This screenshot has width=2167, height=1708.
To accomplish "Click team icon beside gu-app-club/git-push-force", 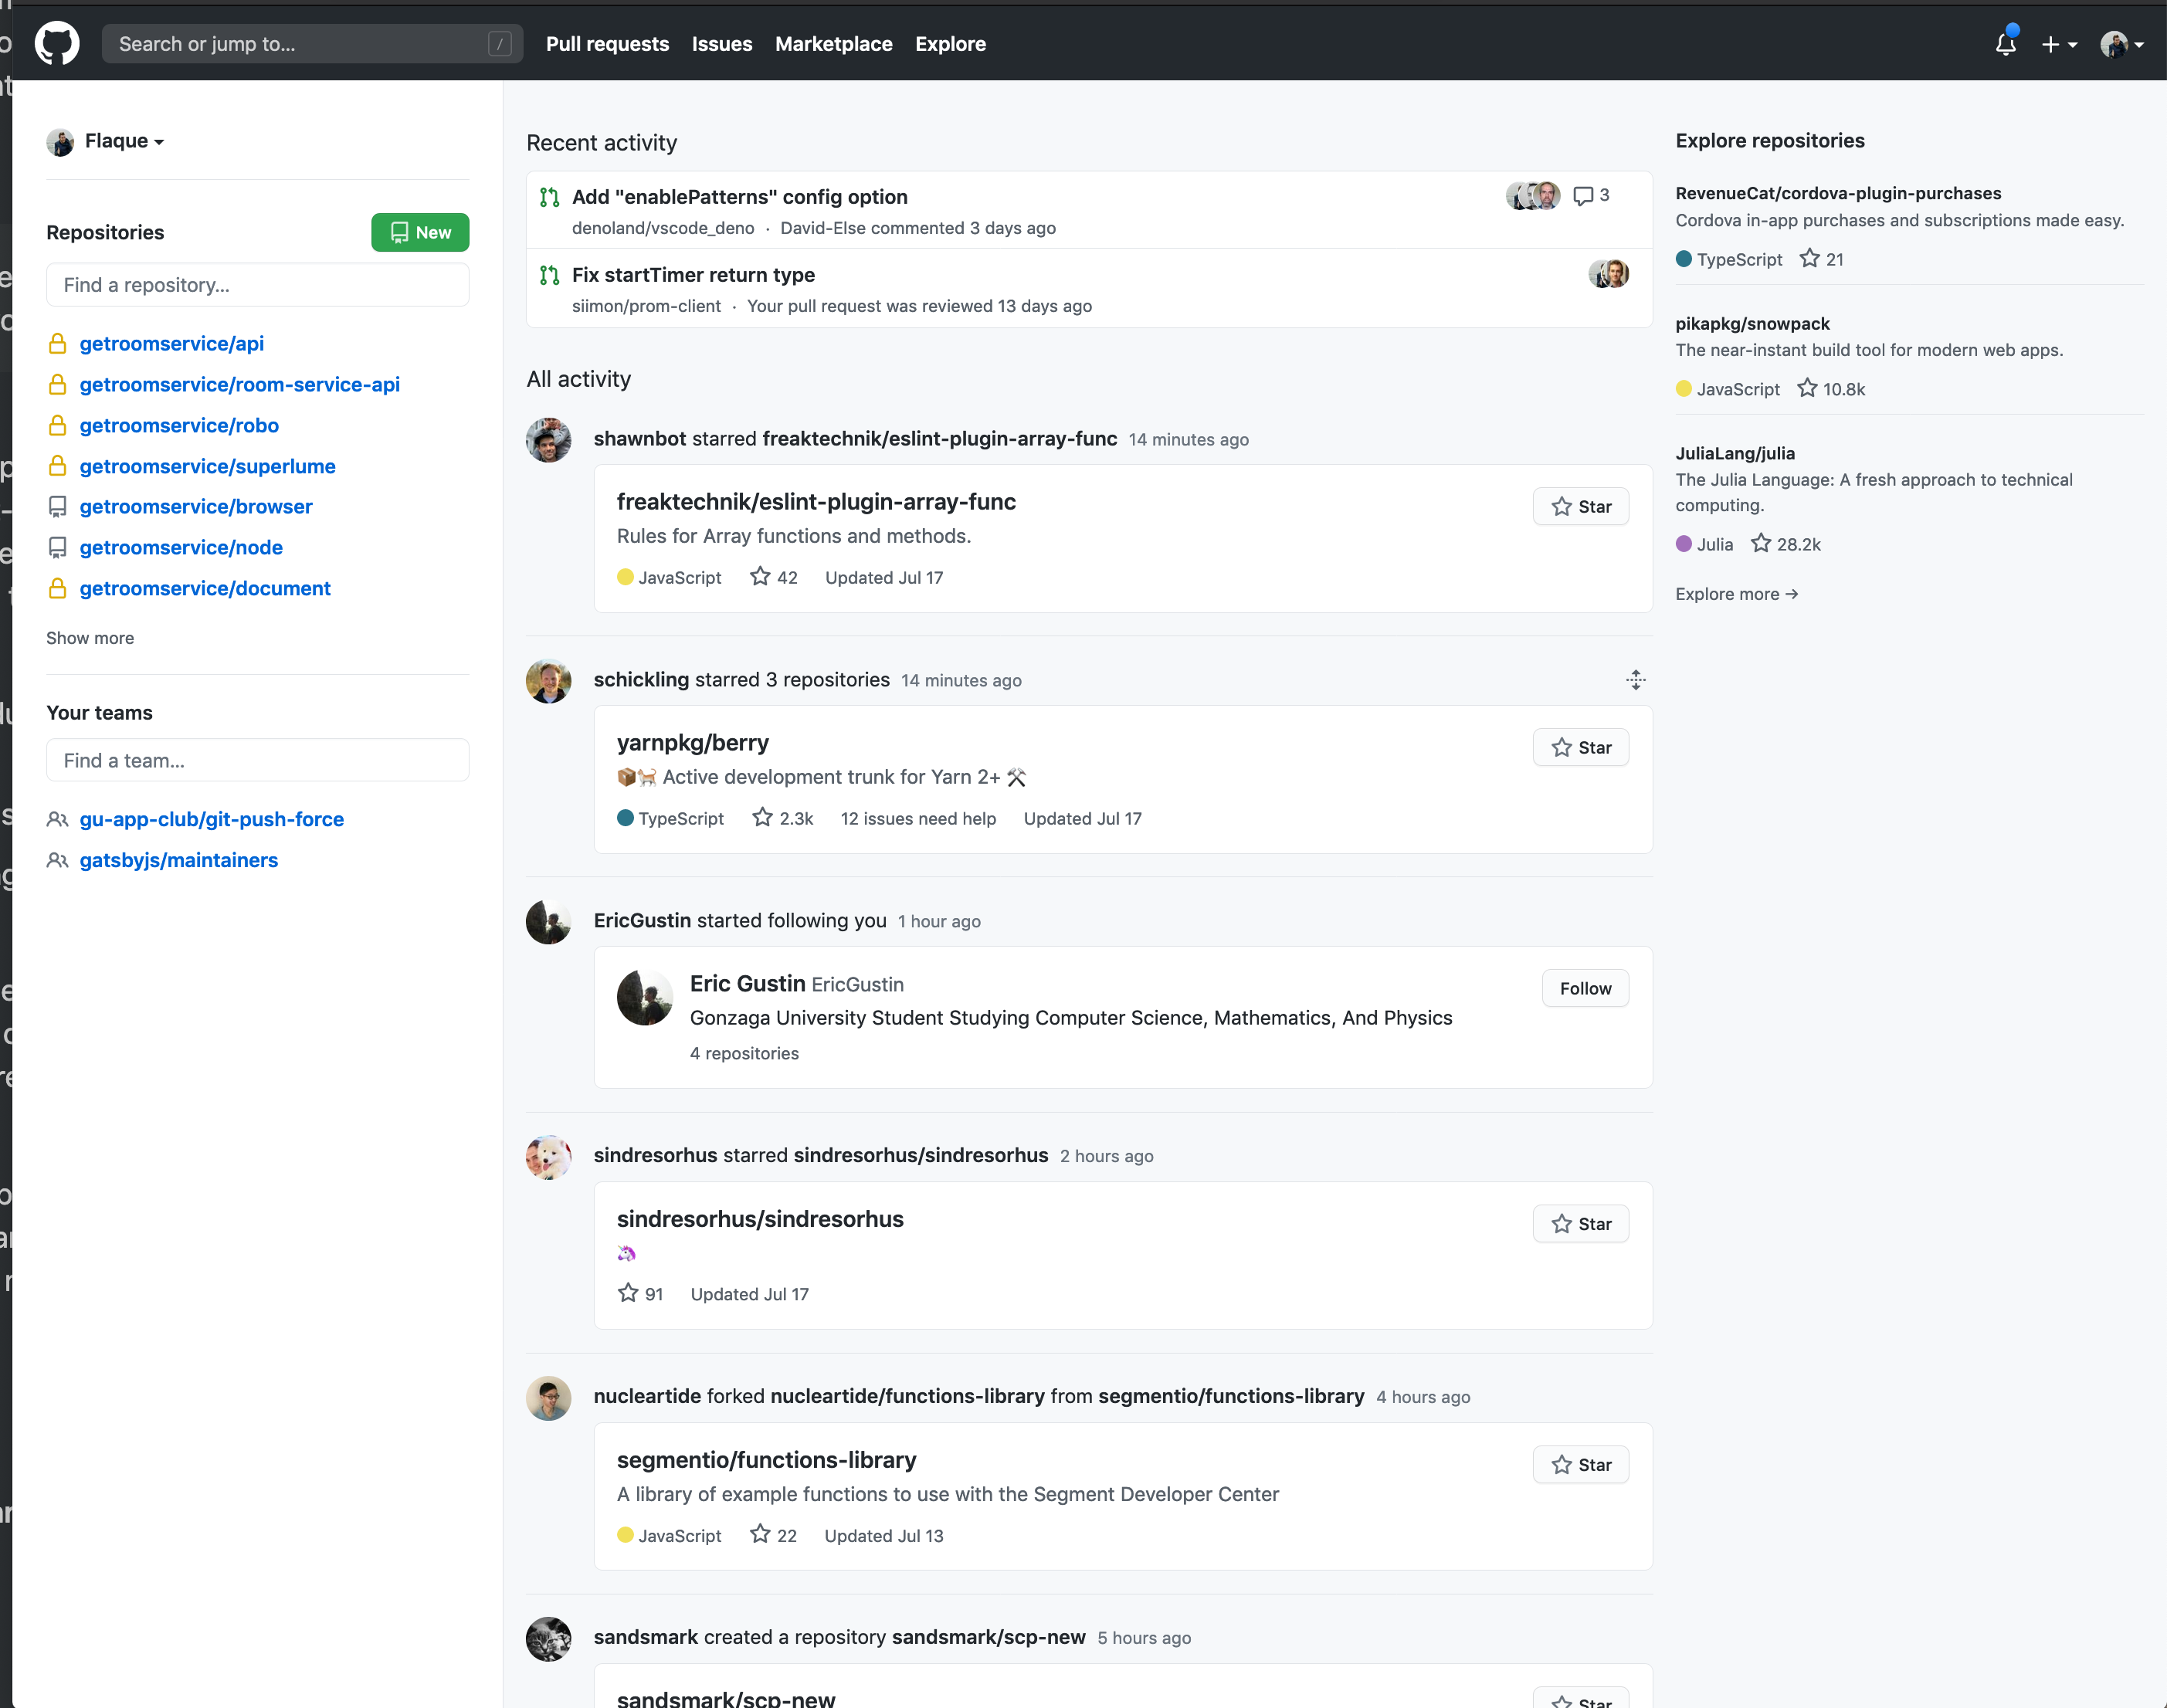I will (x=57, y=820).
